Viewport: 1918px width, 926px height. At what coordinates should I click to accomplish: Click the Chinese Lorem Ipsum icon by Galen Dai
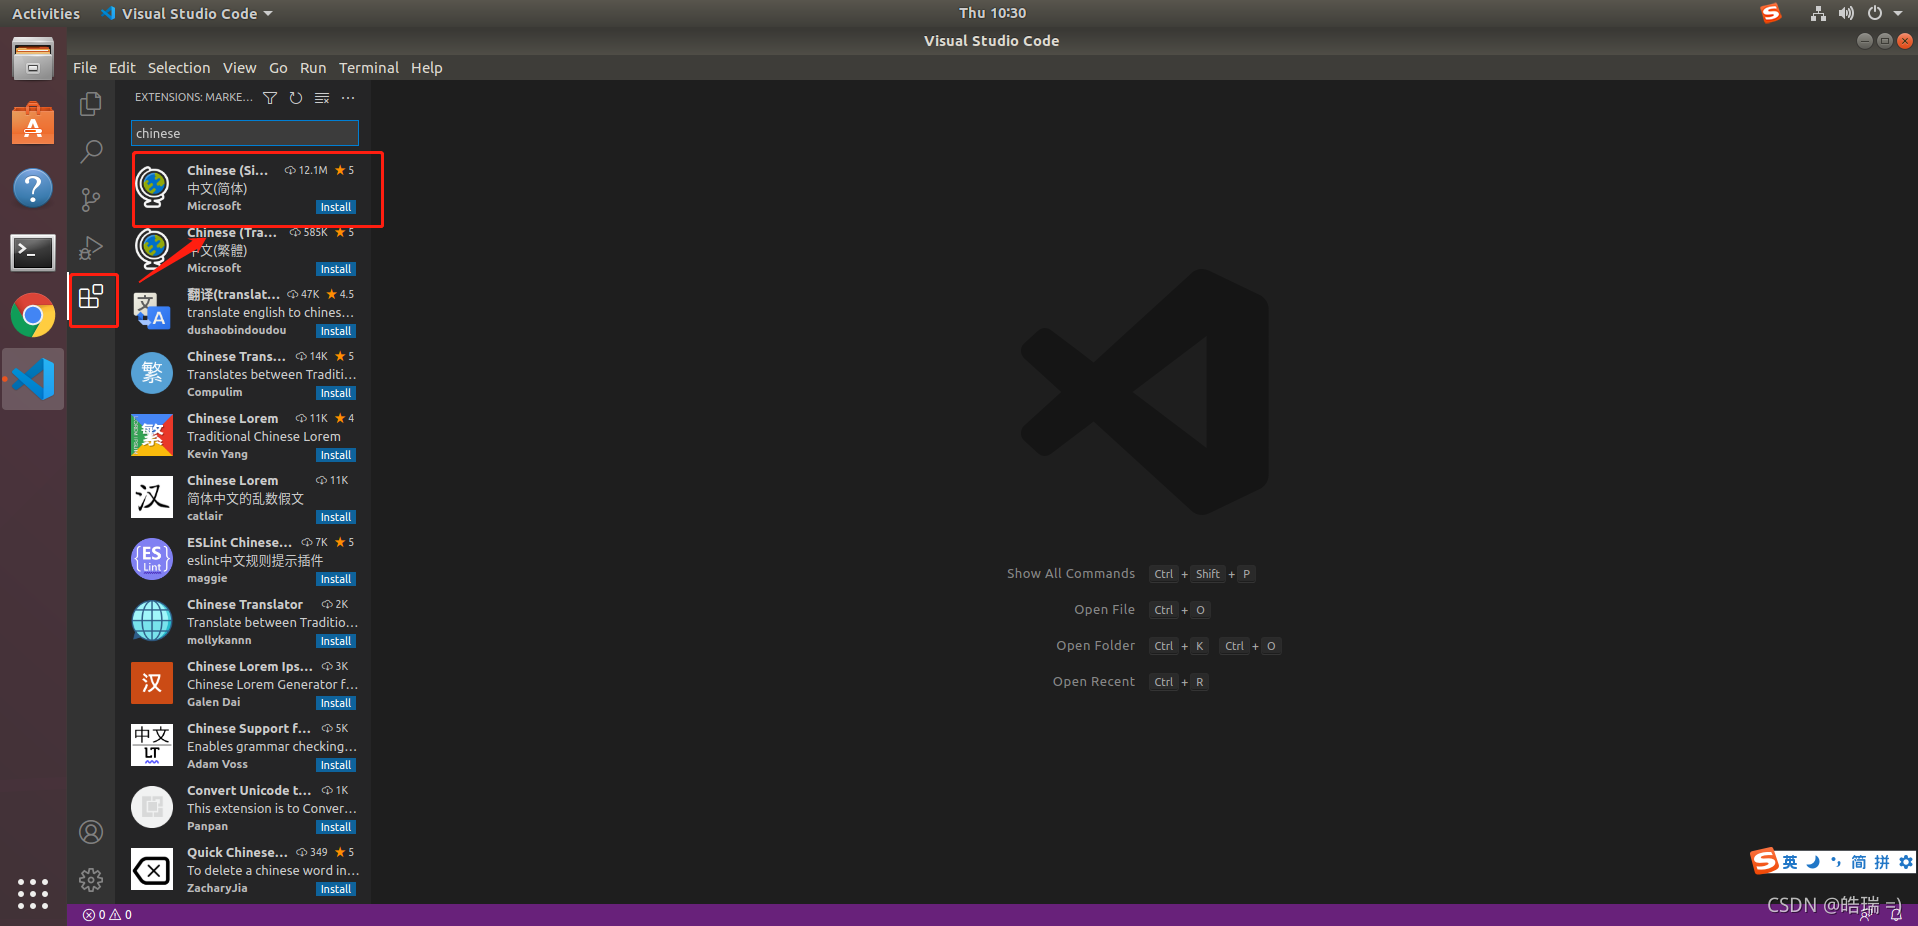coord(152,683)
